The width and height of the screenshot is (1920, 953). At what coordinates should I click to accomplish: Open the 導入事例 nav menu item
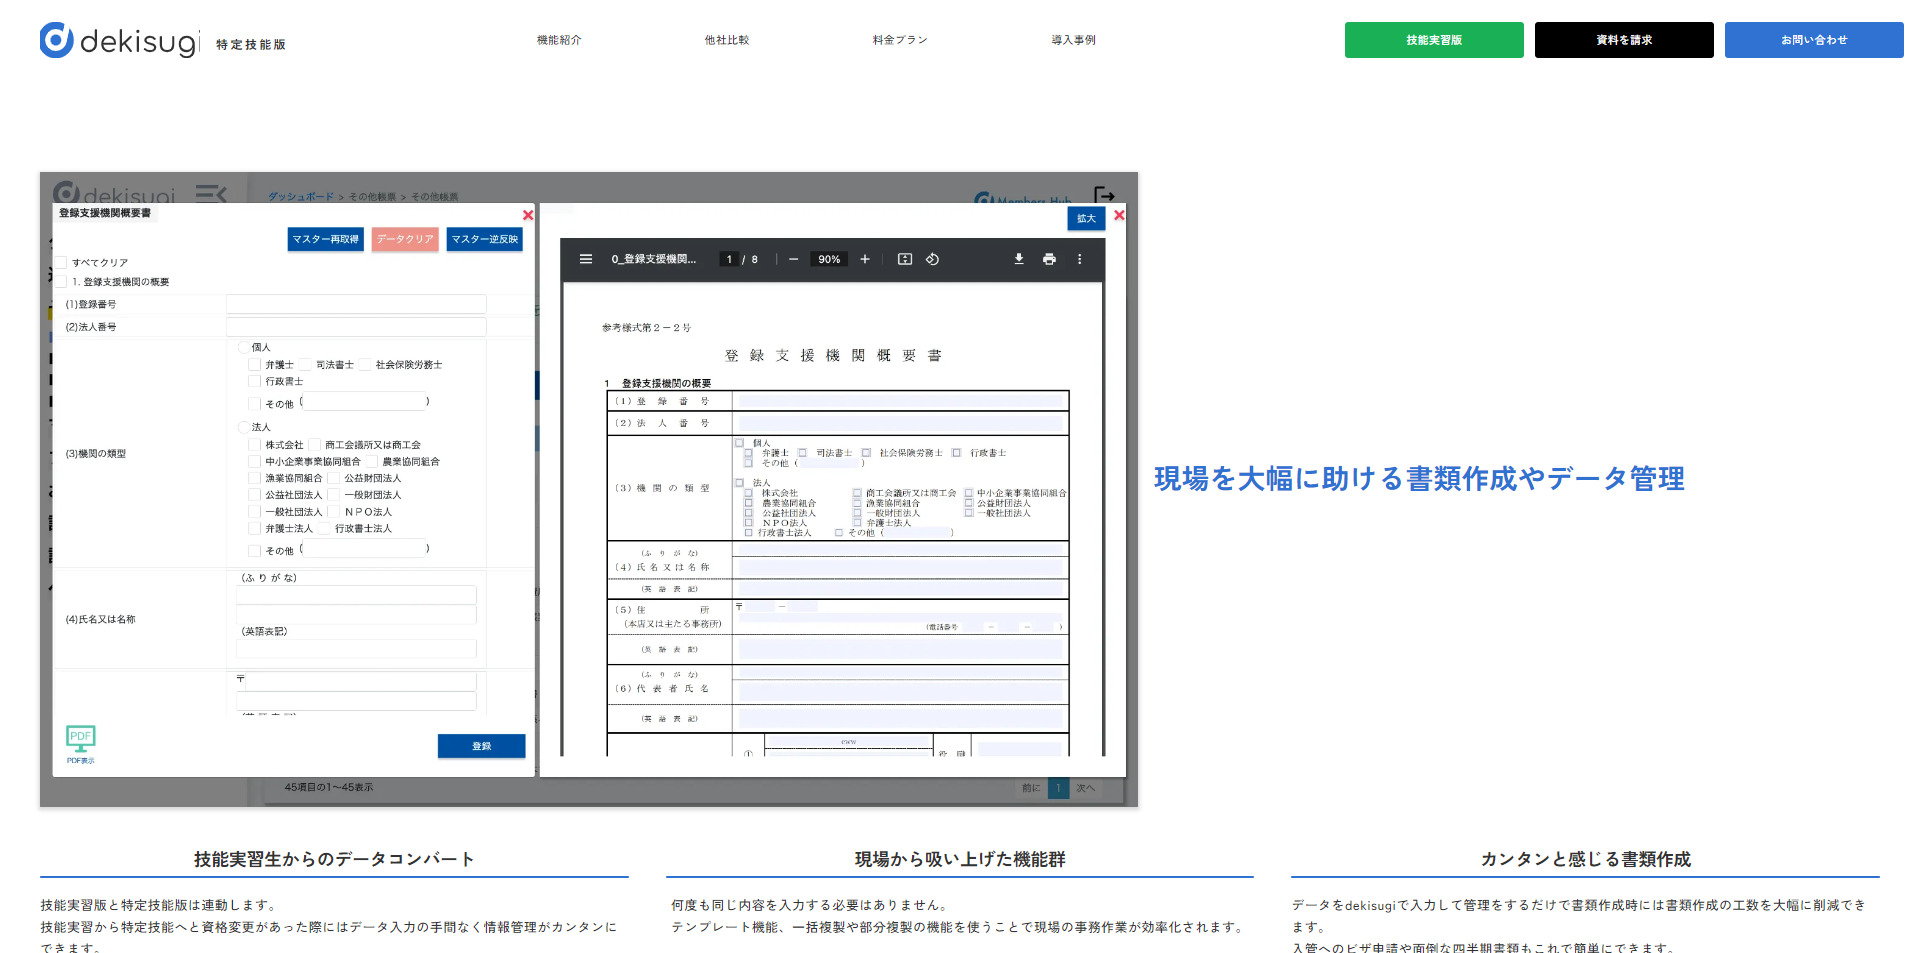coord(1073,40)
